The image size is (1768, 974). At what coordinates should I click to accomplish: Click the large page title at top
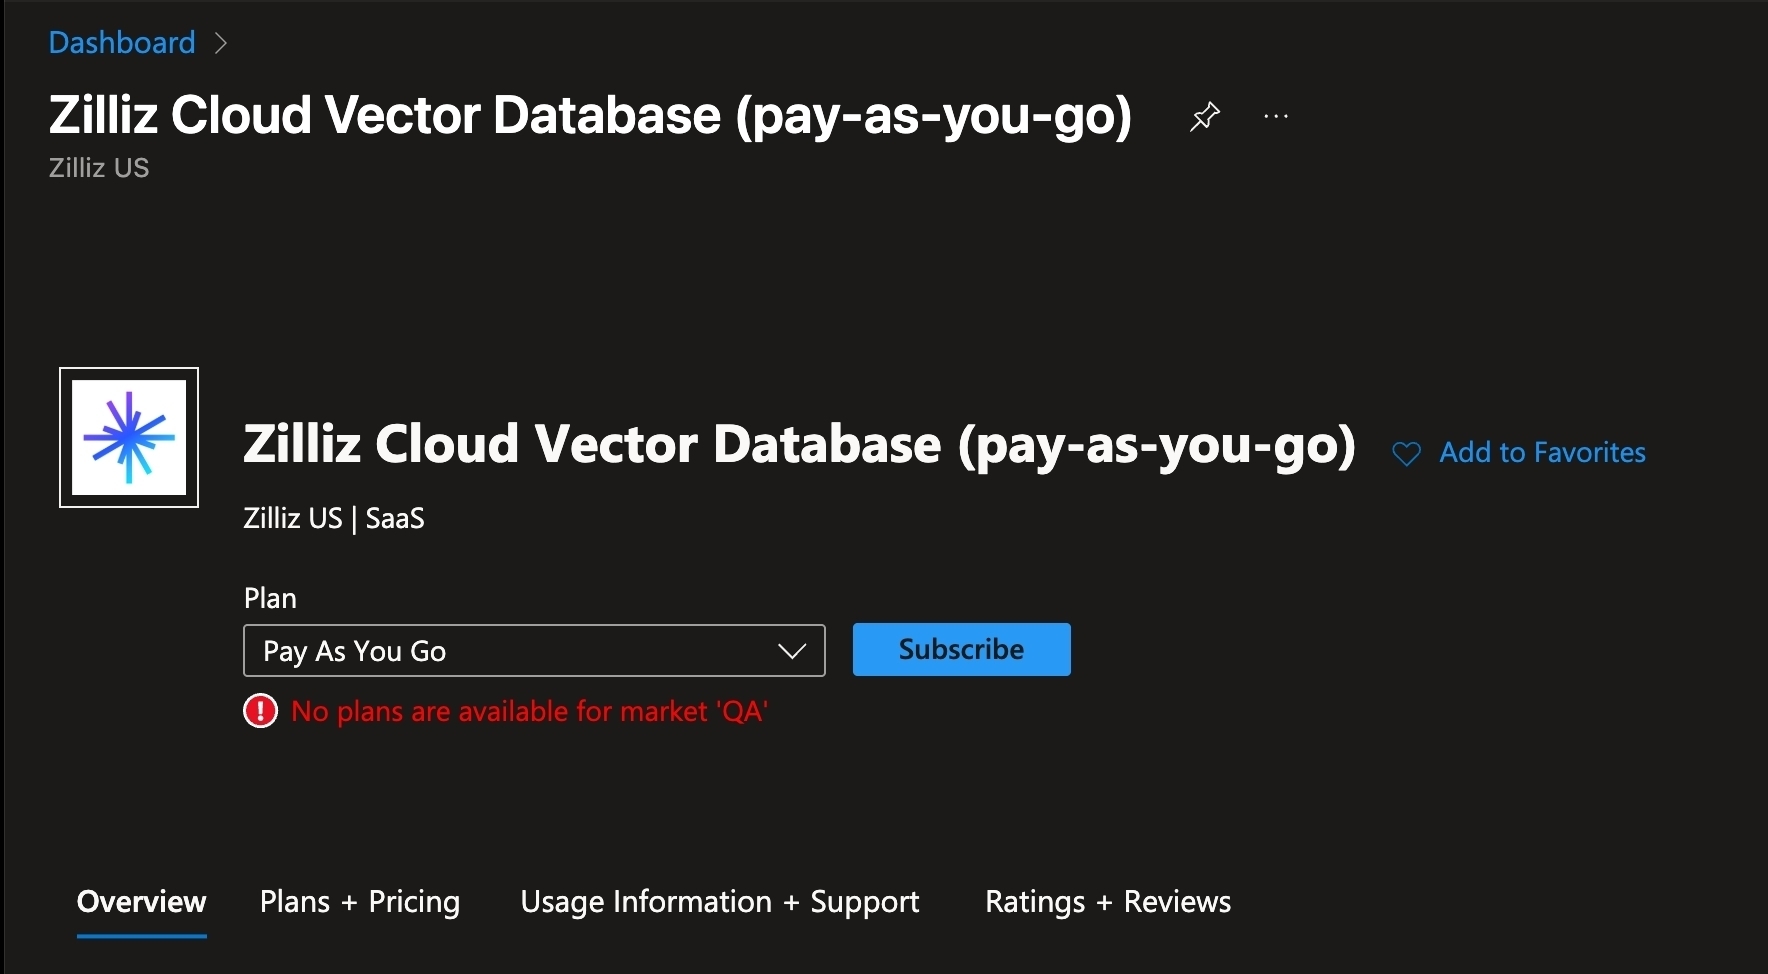(590, 115)
